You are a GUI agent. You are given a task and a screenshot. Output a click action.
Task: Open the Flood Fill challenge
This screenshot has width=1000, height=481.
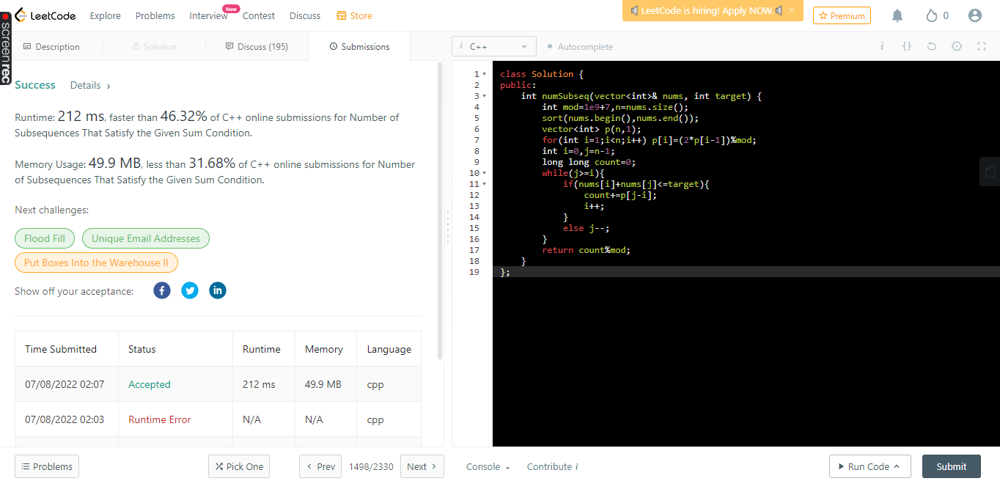click(45, 239)
